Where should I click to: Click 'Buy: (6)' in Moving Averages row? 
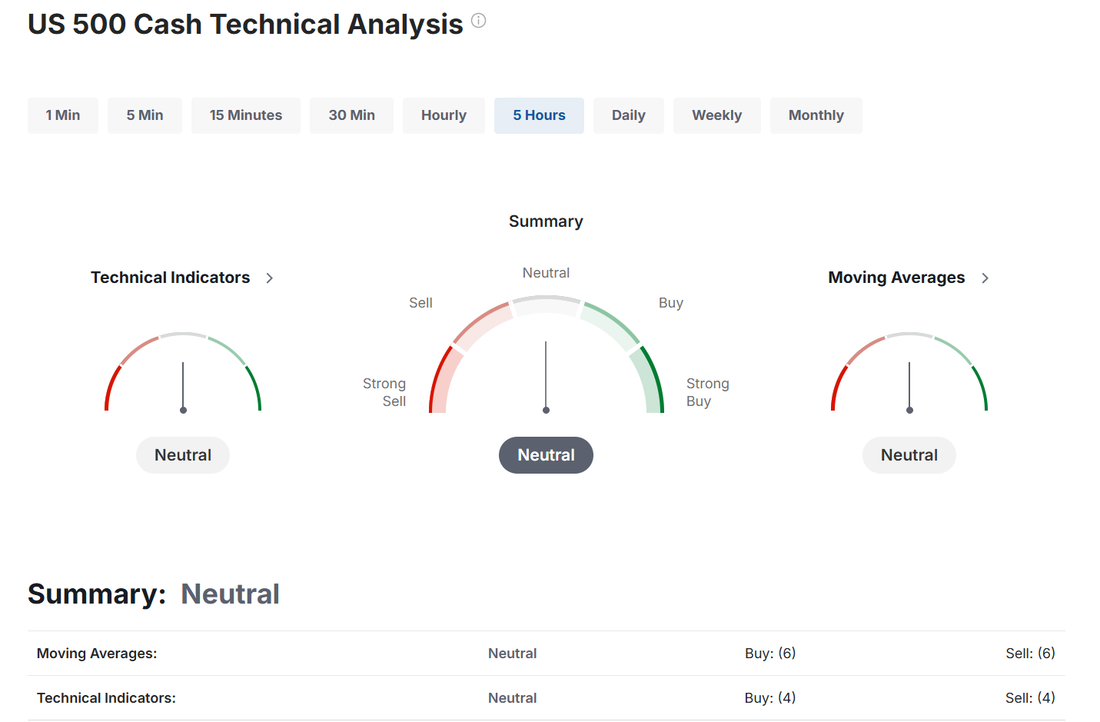770,653
